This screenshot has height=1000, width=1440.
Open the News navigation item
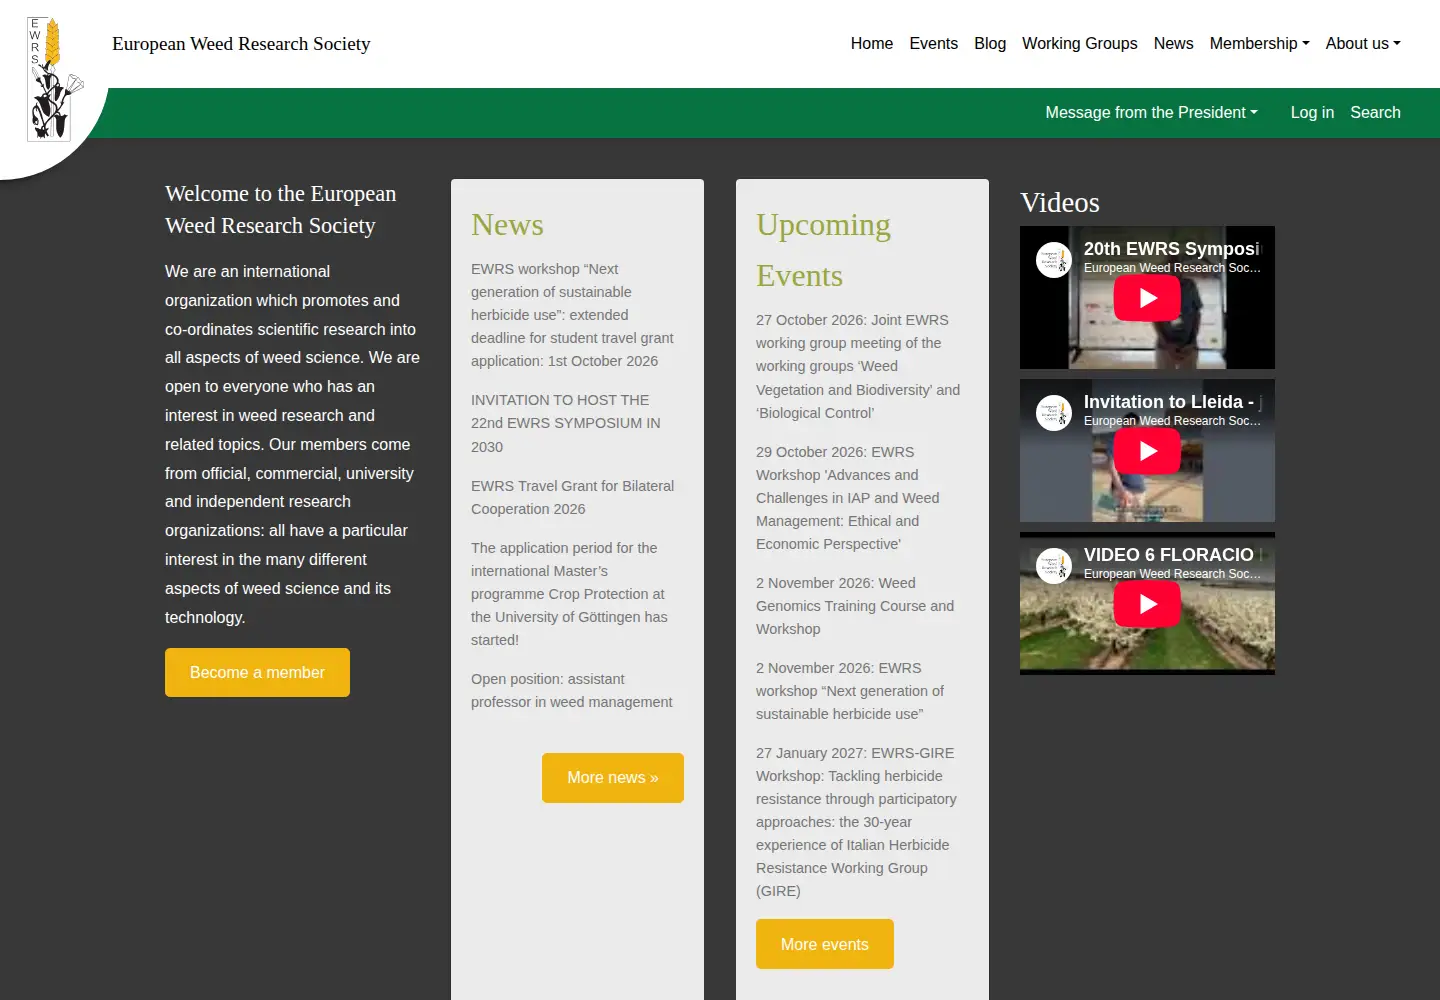(1173, 44)
